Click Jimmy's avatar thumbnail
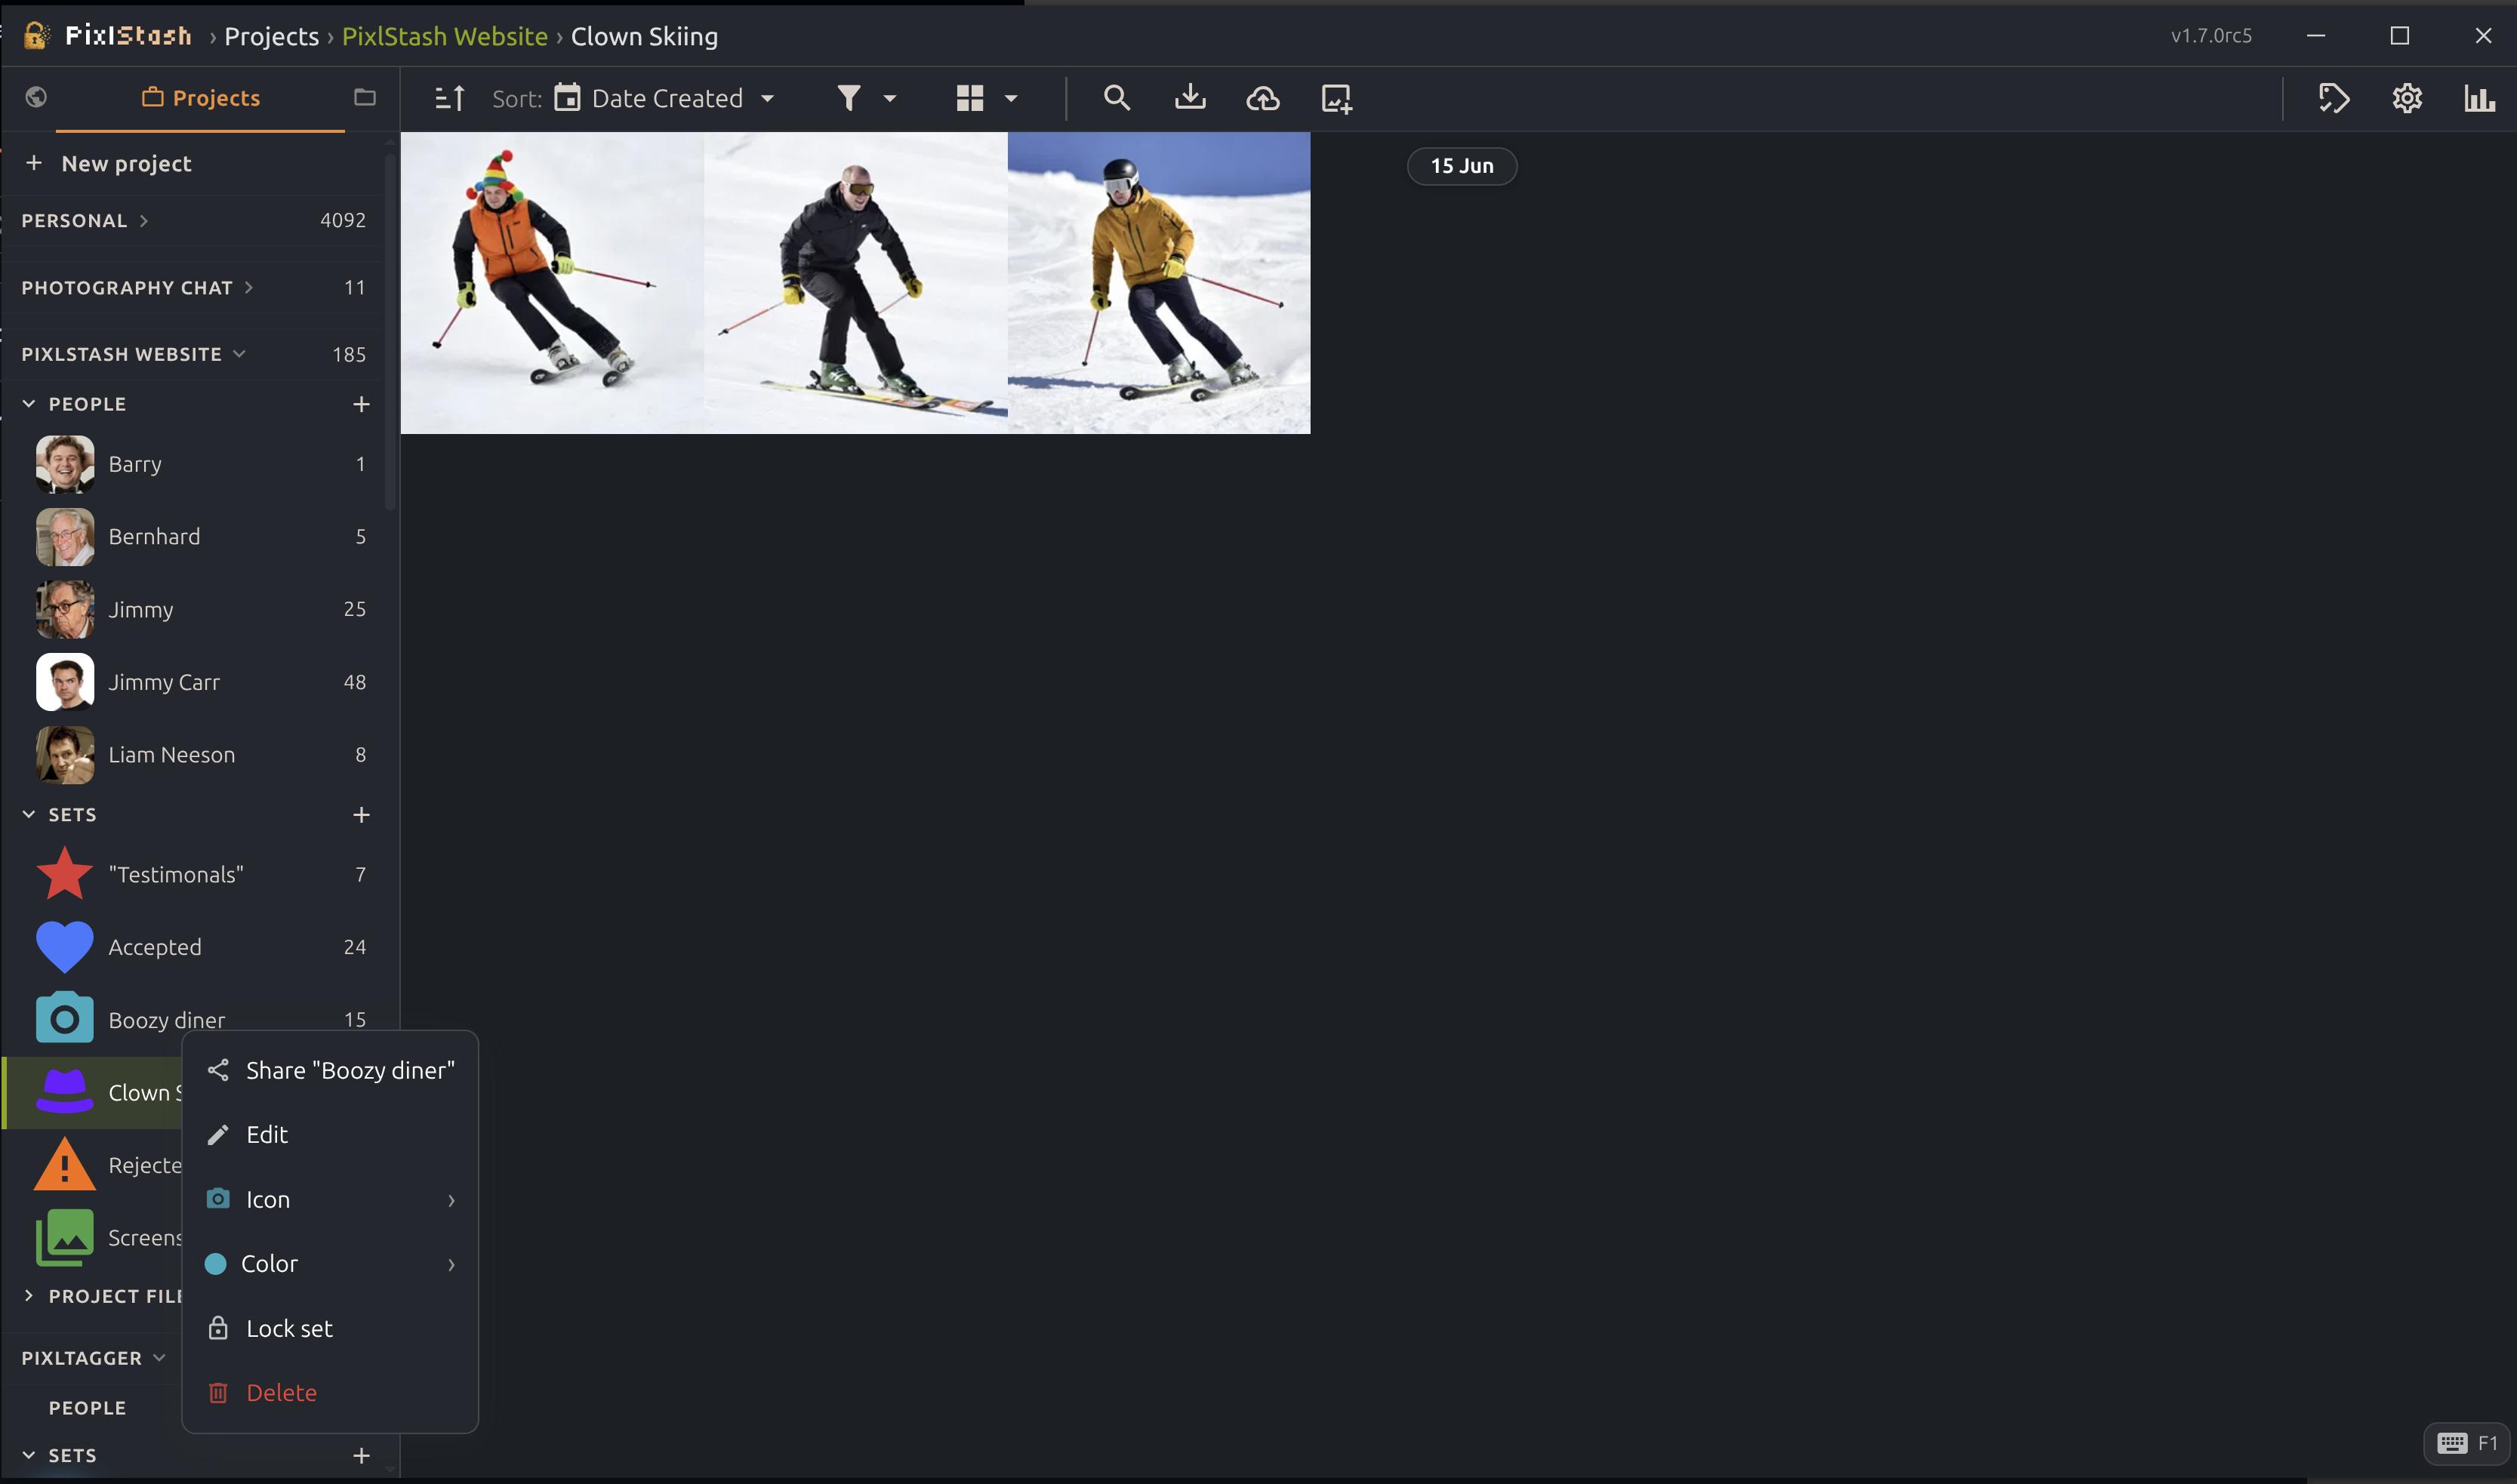2517x1484 pixels. pos(65,609)
